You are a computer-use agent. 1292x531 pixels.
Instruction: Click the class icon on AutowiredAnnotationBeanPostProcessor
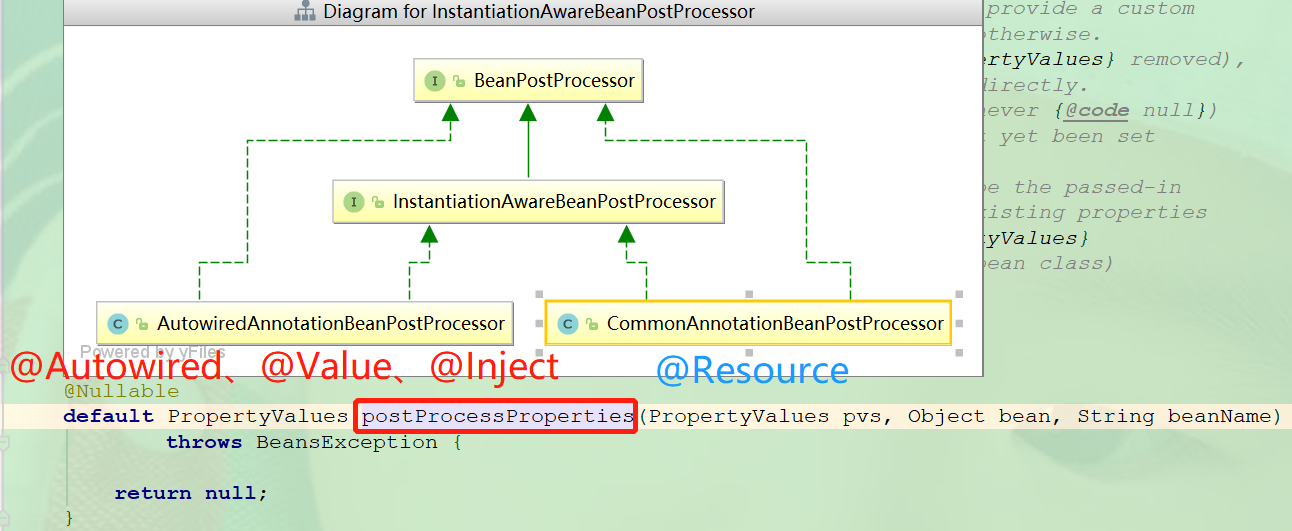click(x=118, y=324)
